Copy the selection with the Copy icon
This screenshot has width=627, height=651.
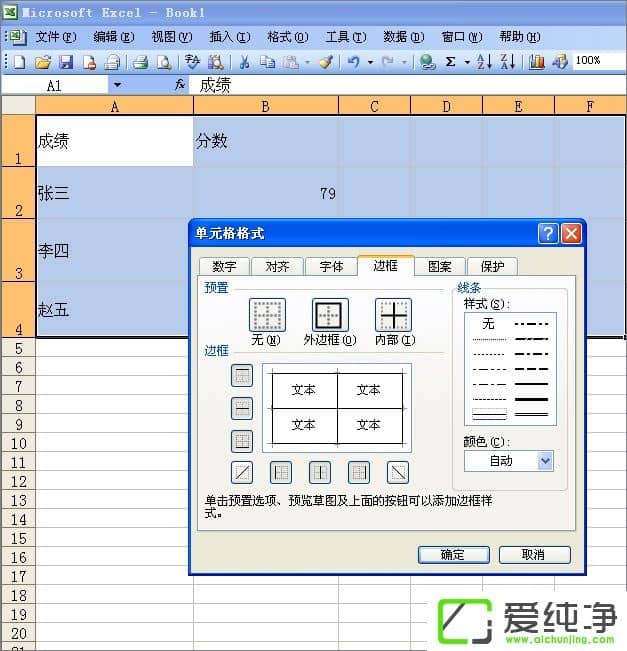(267, 62)
